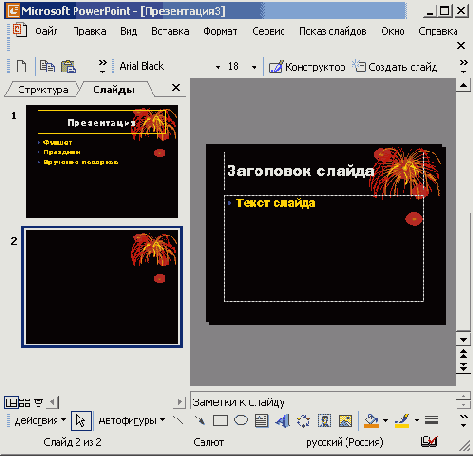
Task: Click the New document icon
Action: 22,66
